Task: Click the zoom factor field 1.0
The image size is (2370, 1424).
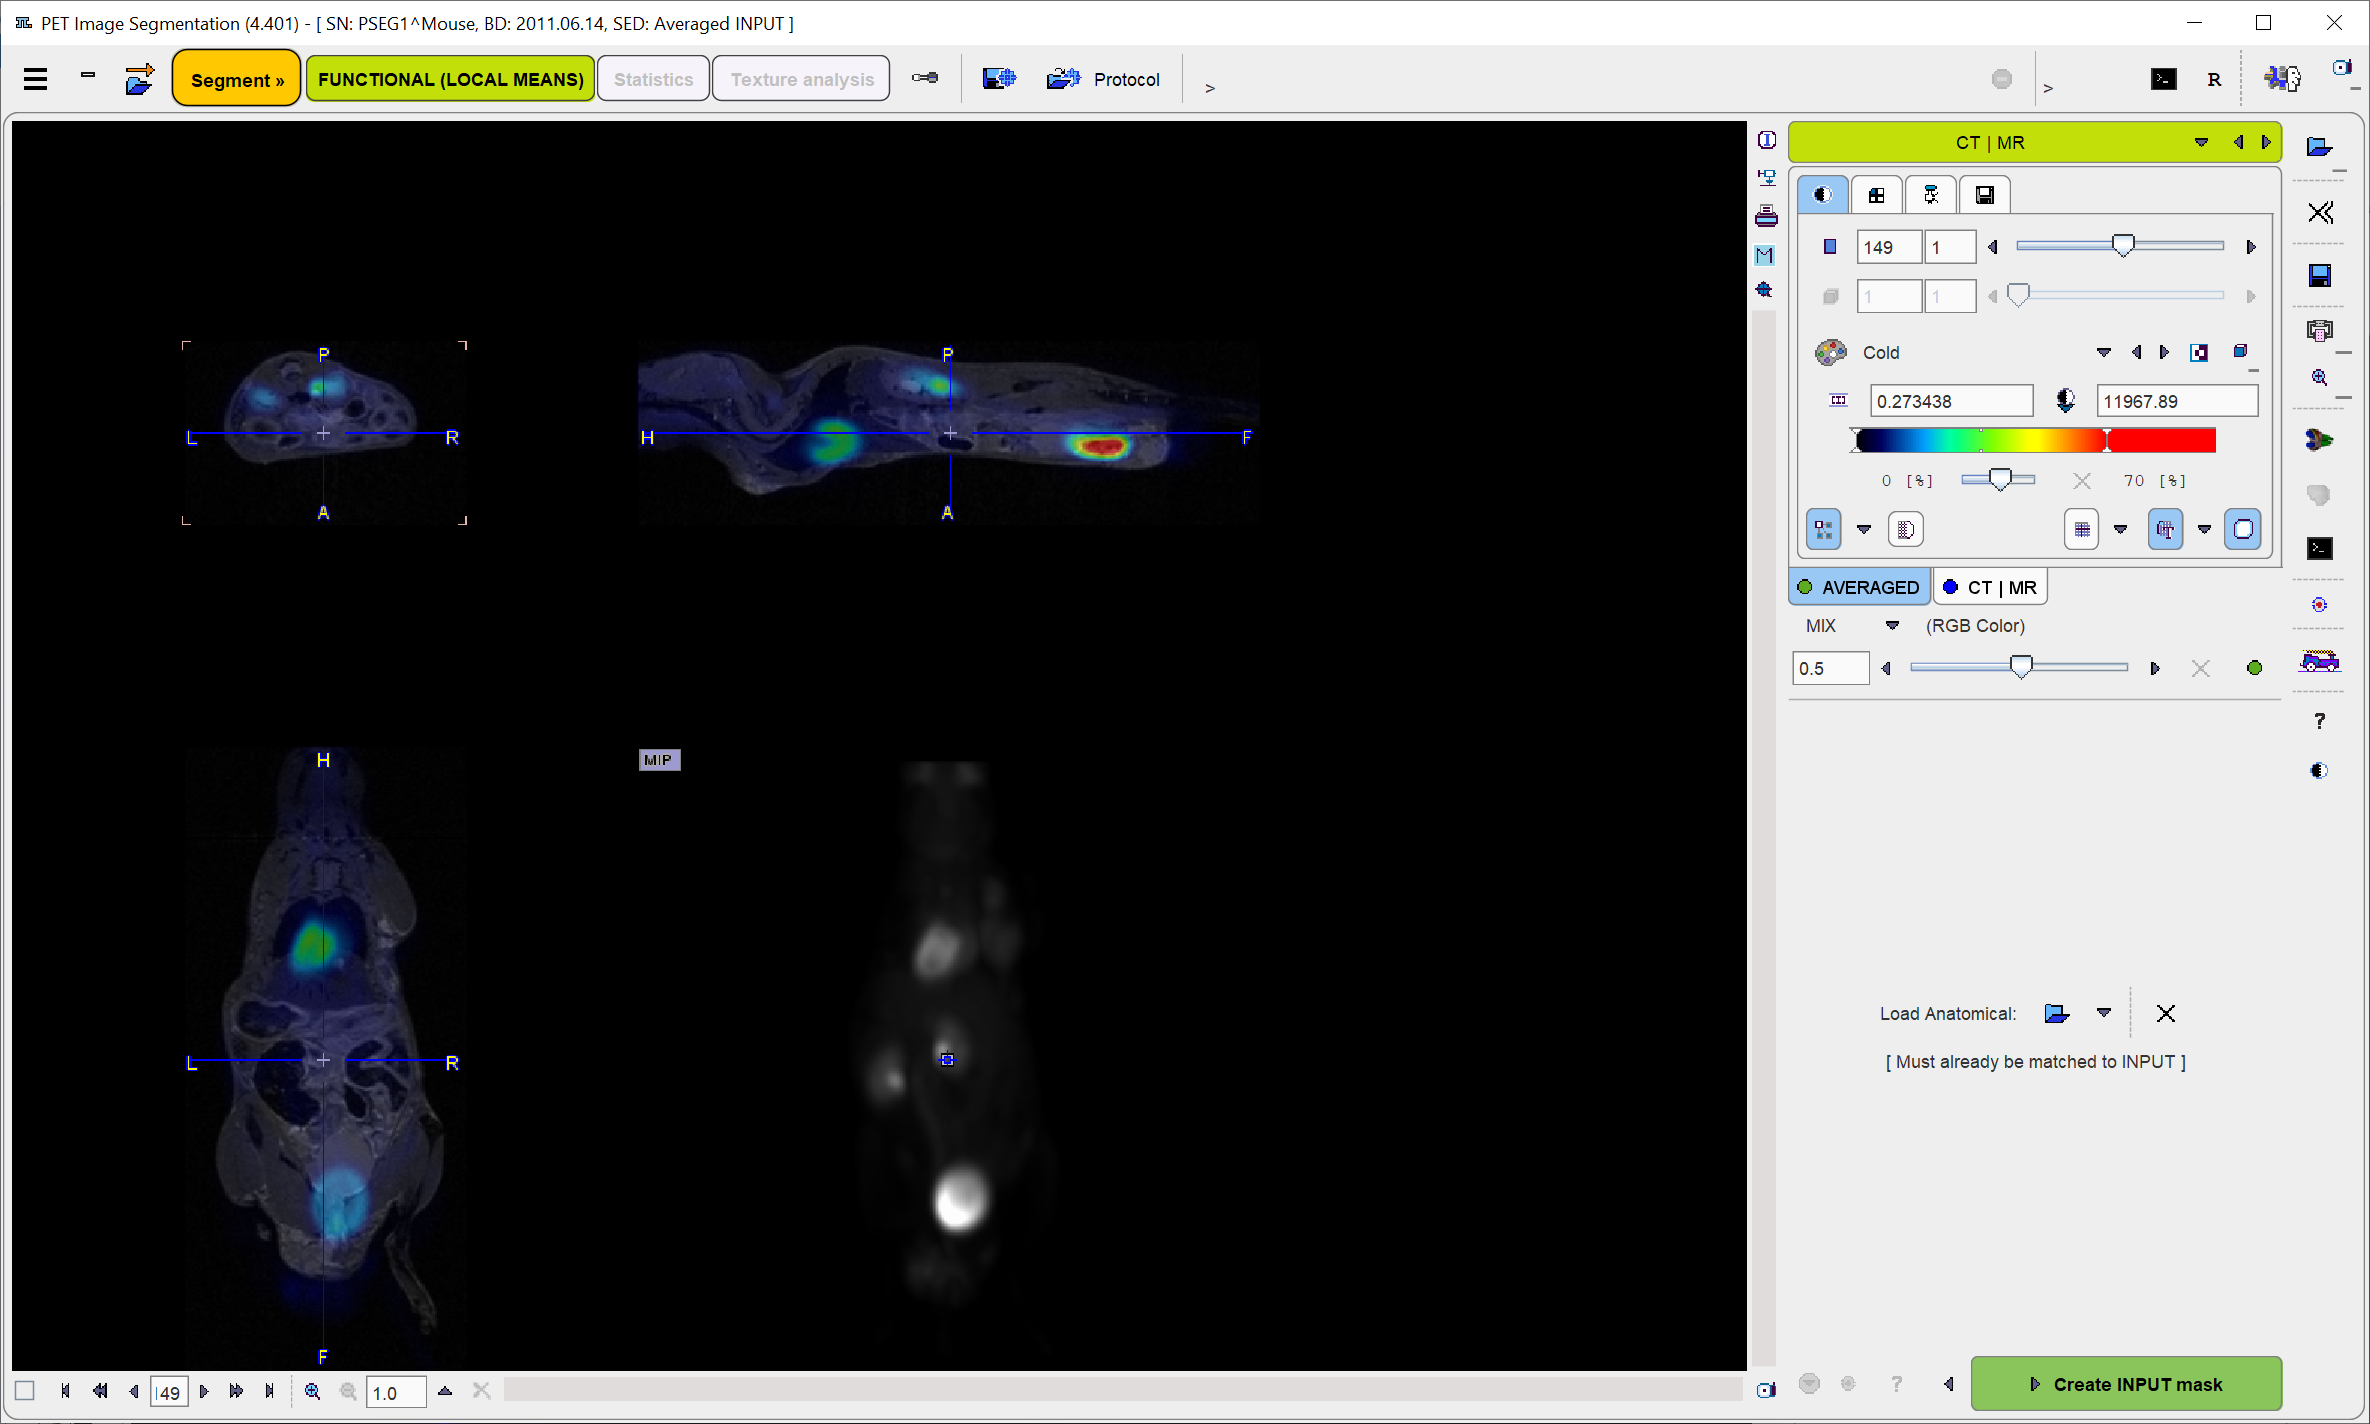Action: click(396, 1392)
